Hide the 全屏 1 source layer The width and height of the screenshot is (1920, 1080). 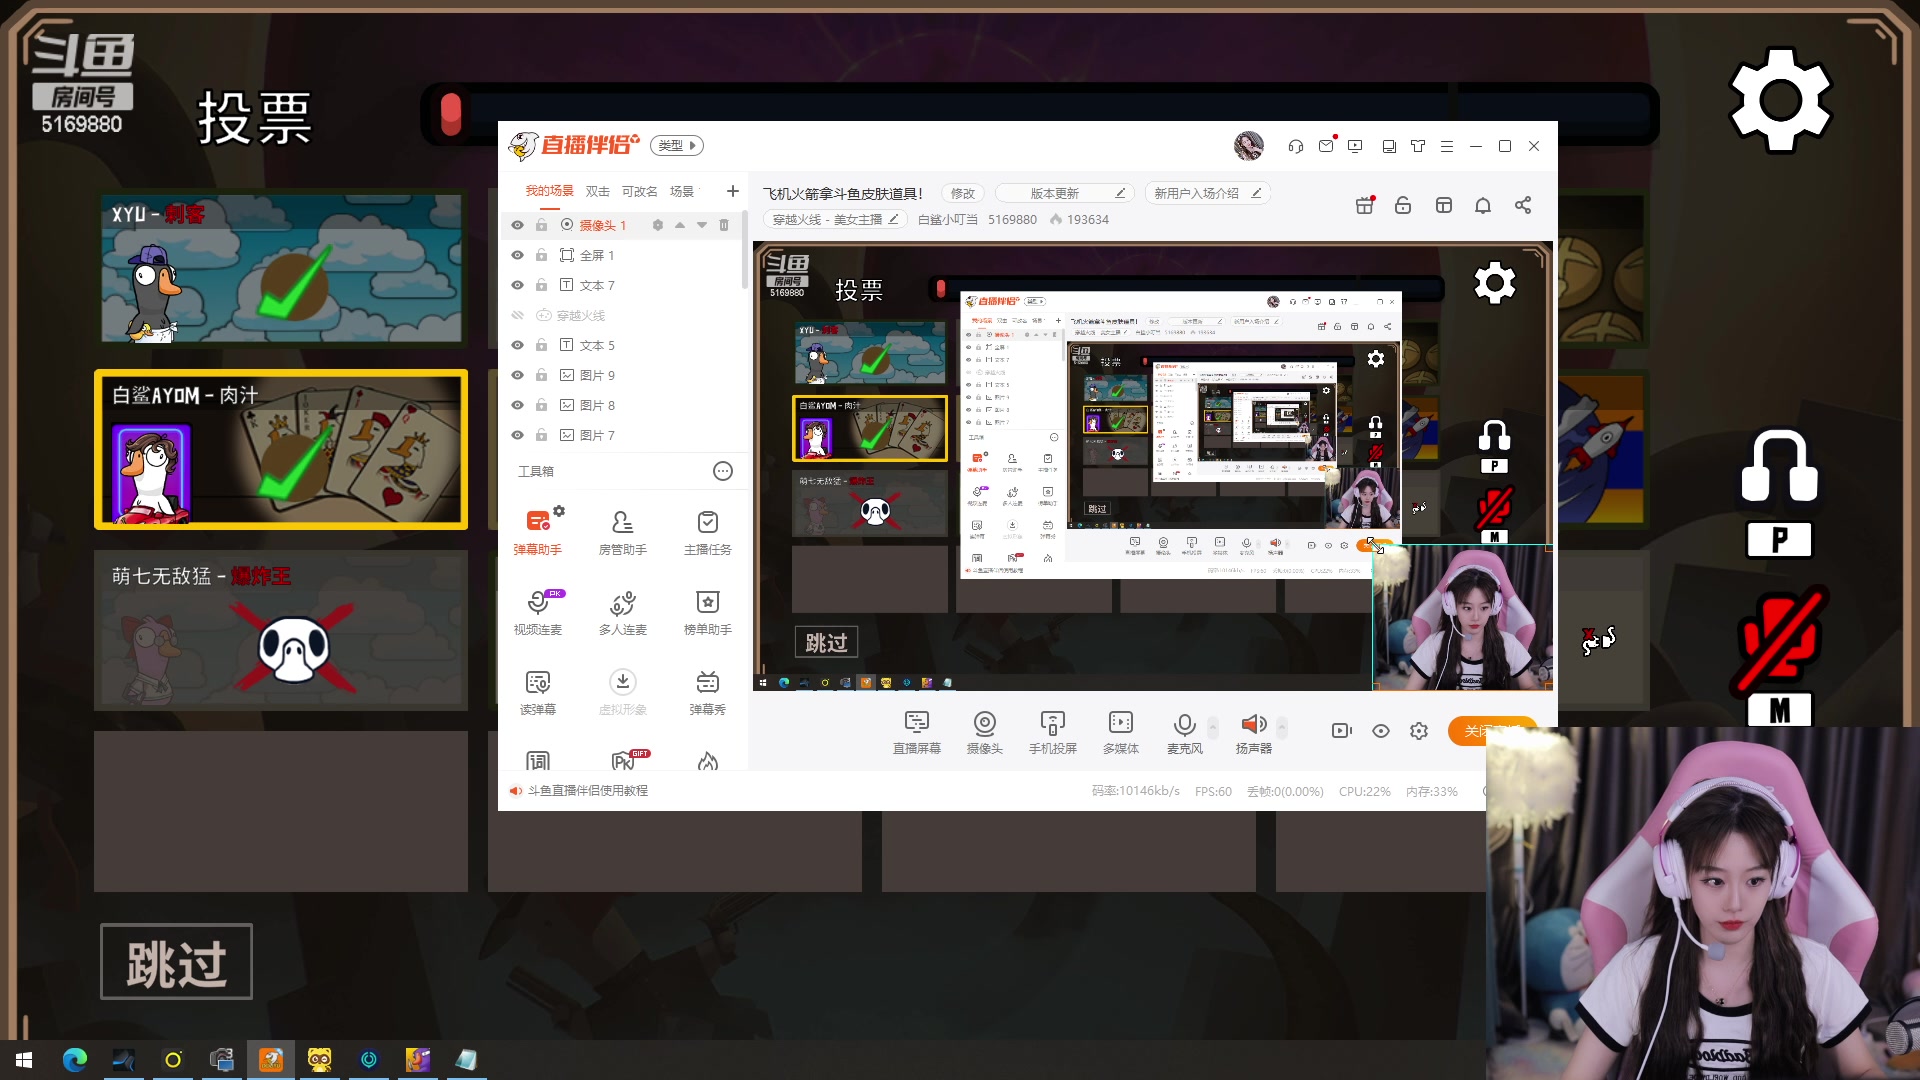click(x=517, y=255)
